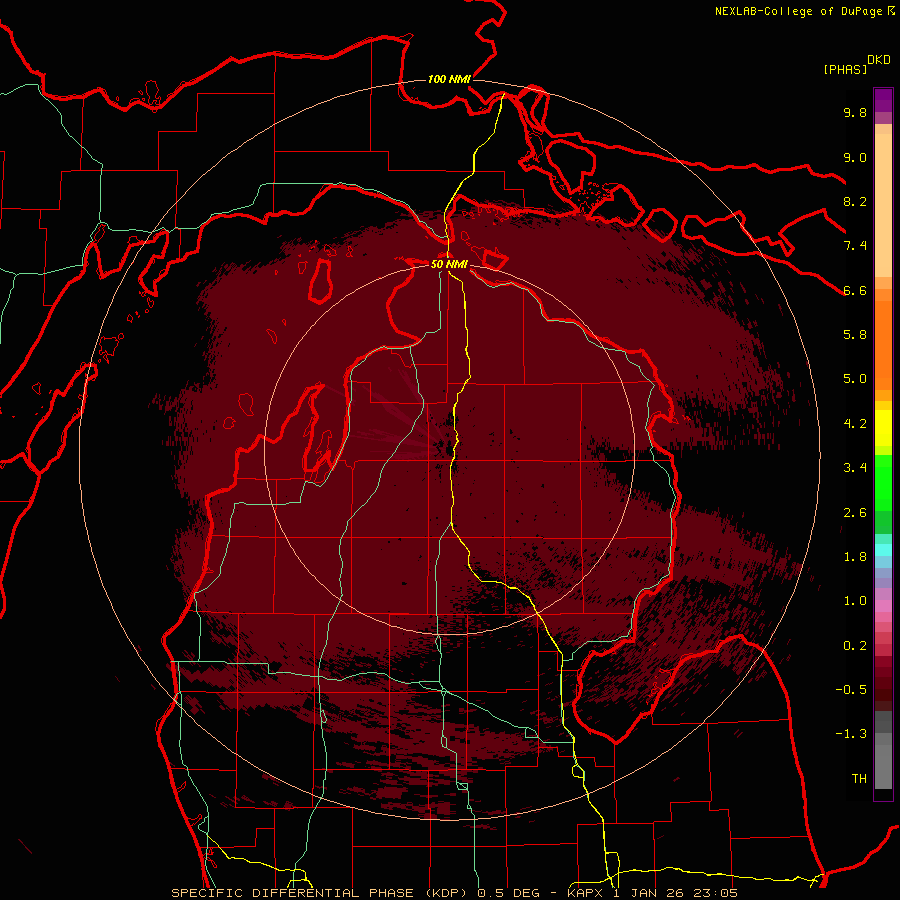
Task: Click the 6.6 value on the color scale
Action: 855,290
